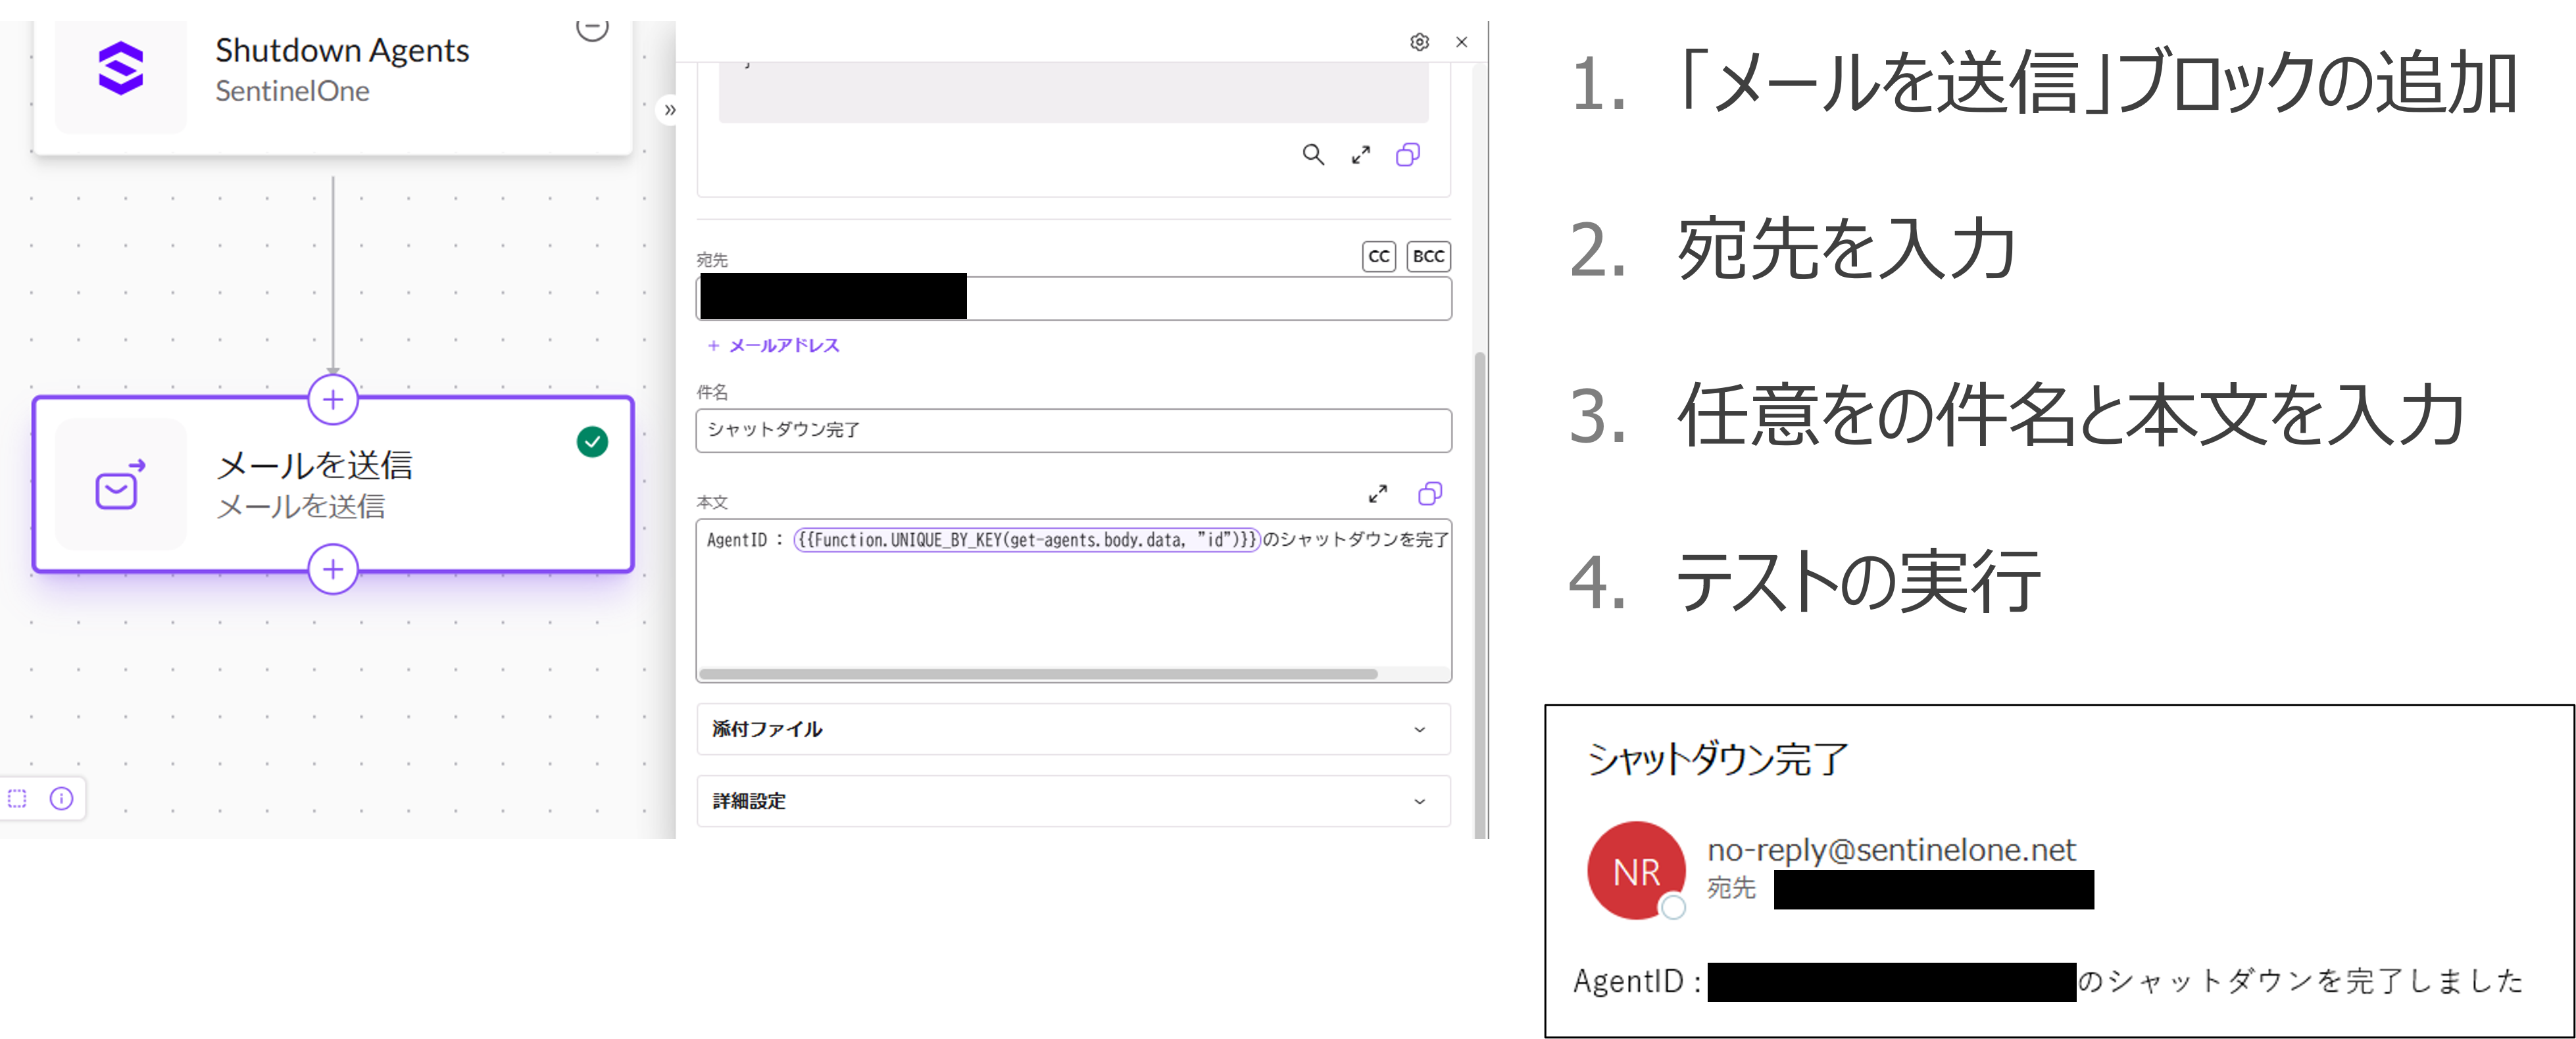Image resolution: width=2576 pixels, height=1039 pixels.
Task: Add a step above メールを送信 block
Action: tap(333, 400)
